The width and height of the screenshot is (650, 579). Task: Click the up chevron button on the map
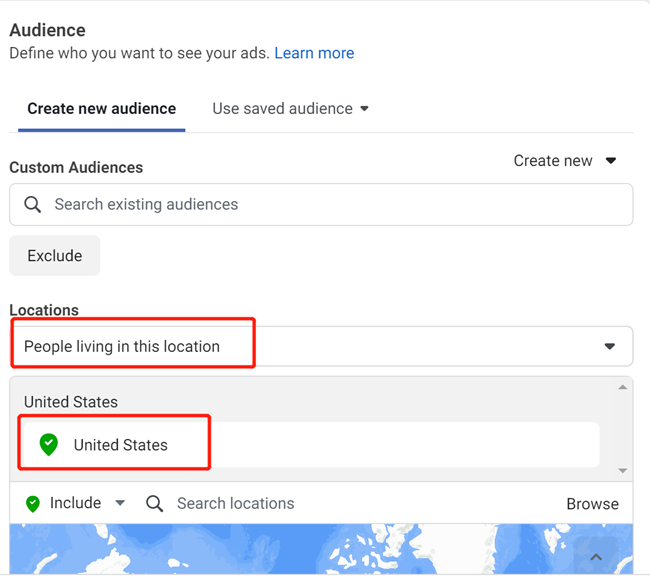click(x=596, y=557)
